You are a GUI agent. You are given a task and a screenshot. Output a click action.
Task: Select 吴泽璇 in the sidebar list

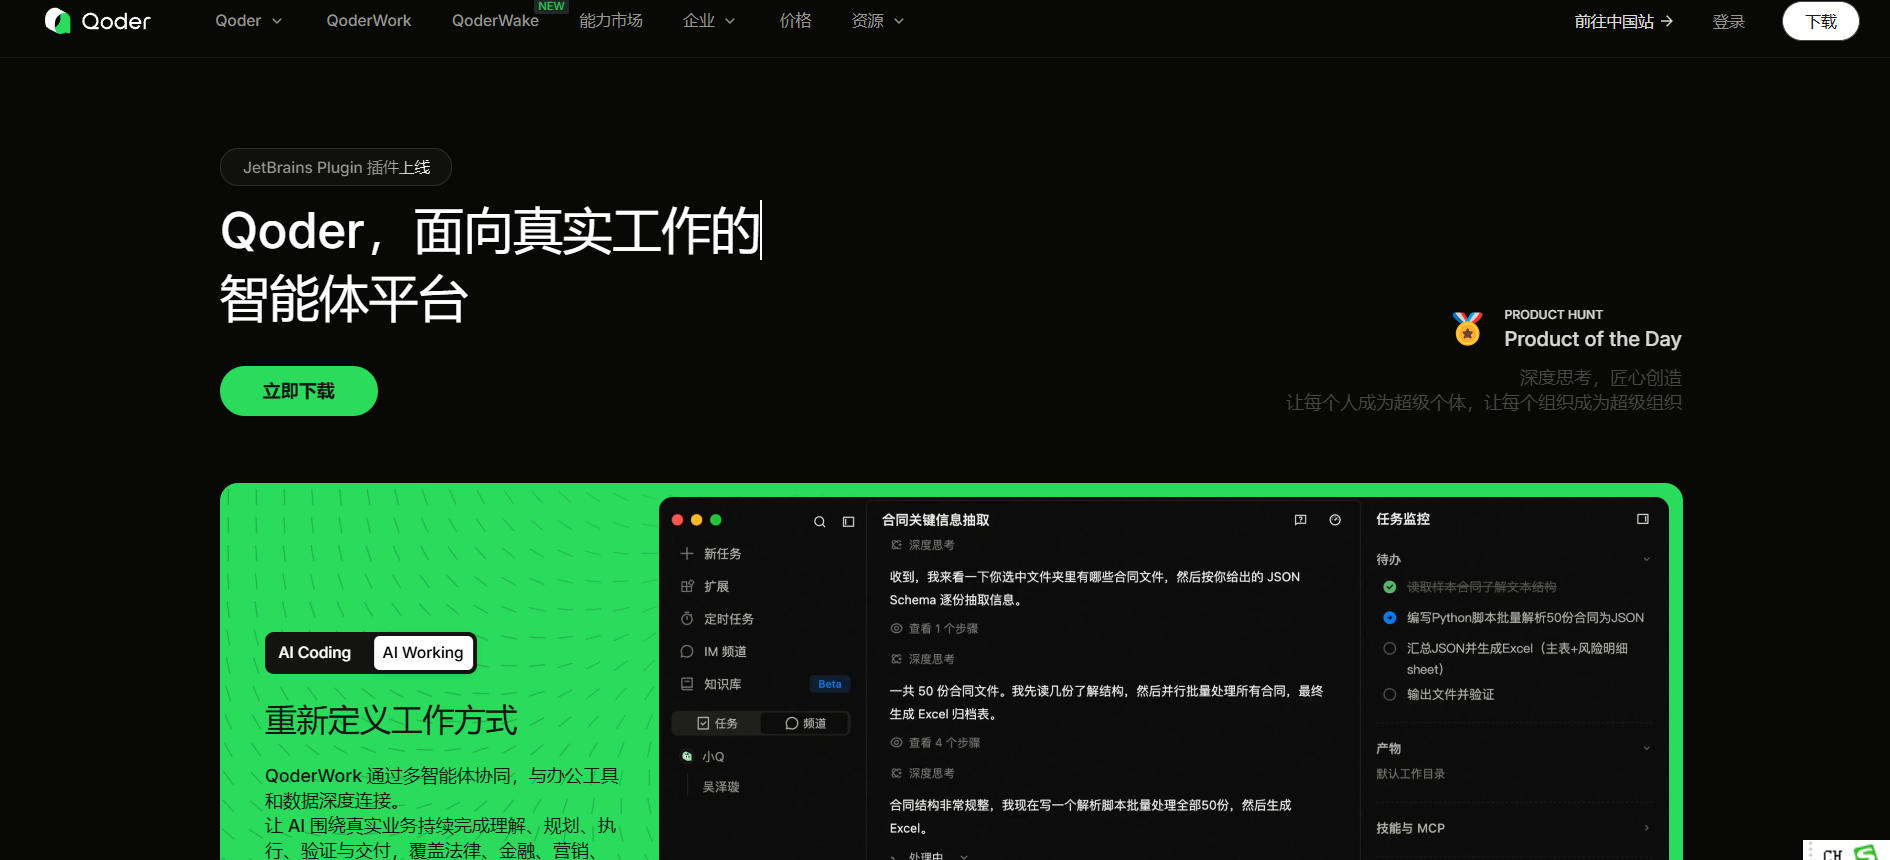pos(721,787)
